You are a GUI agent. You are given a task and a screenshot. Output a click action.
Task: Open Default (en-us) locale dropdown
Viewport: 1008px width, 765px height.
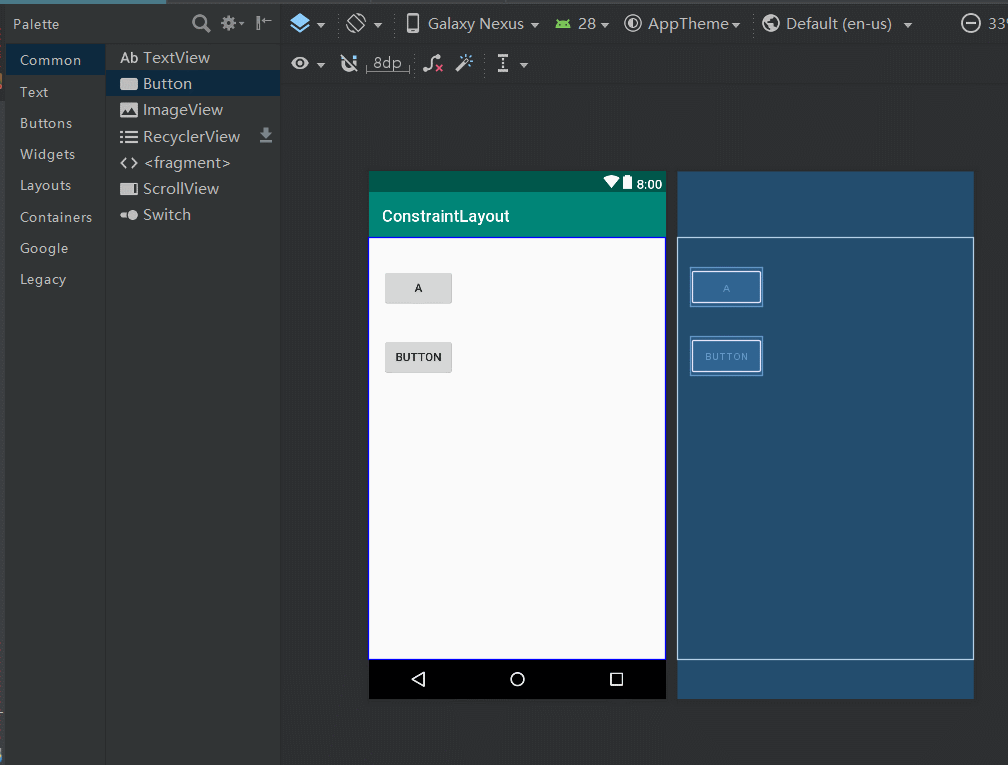837,24
